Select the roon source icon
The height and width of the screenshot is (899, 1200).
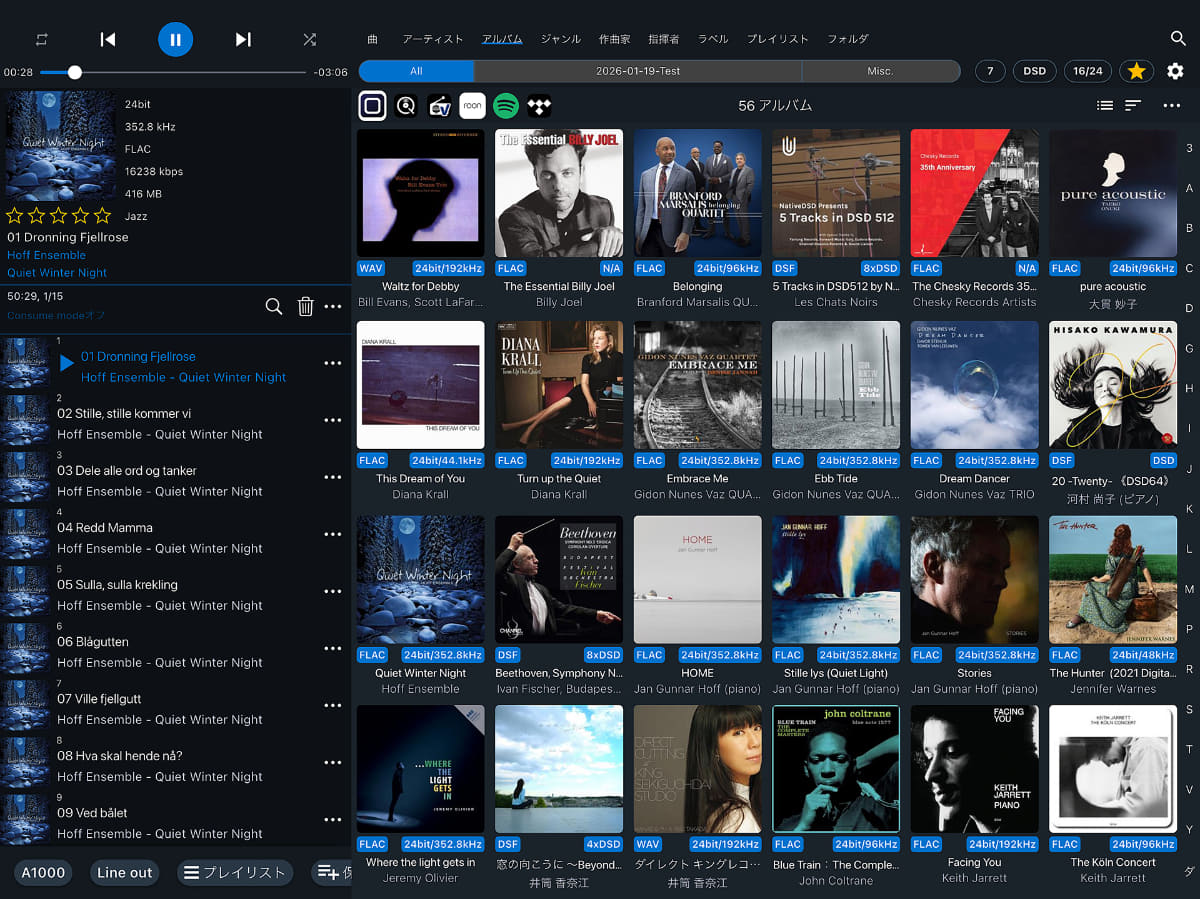click(x=472, y=105)
